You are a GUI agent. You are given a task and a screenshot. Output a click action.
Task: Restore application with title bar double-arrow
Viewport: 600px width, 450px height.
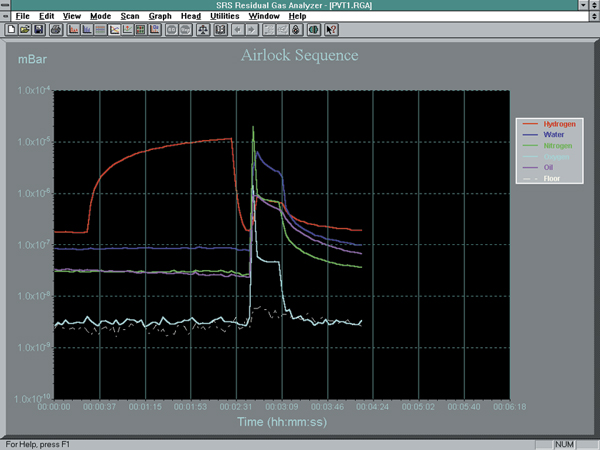594,5
